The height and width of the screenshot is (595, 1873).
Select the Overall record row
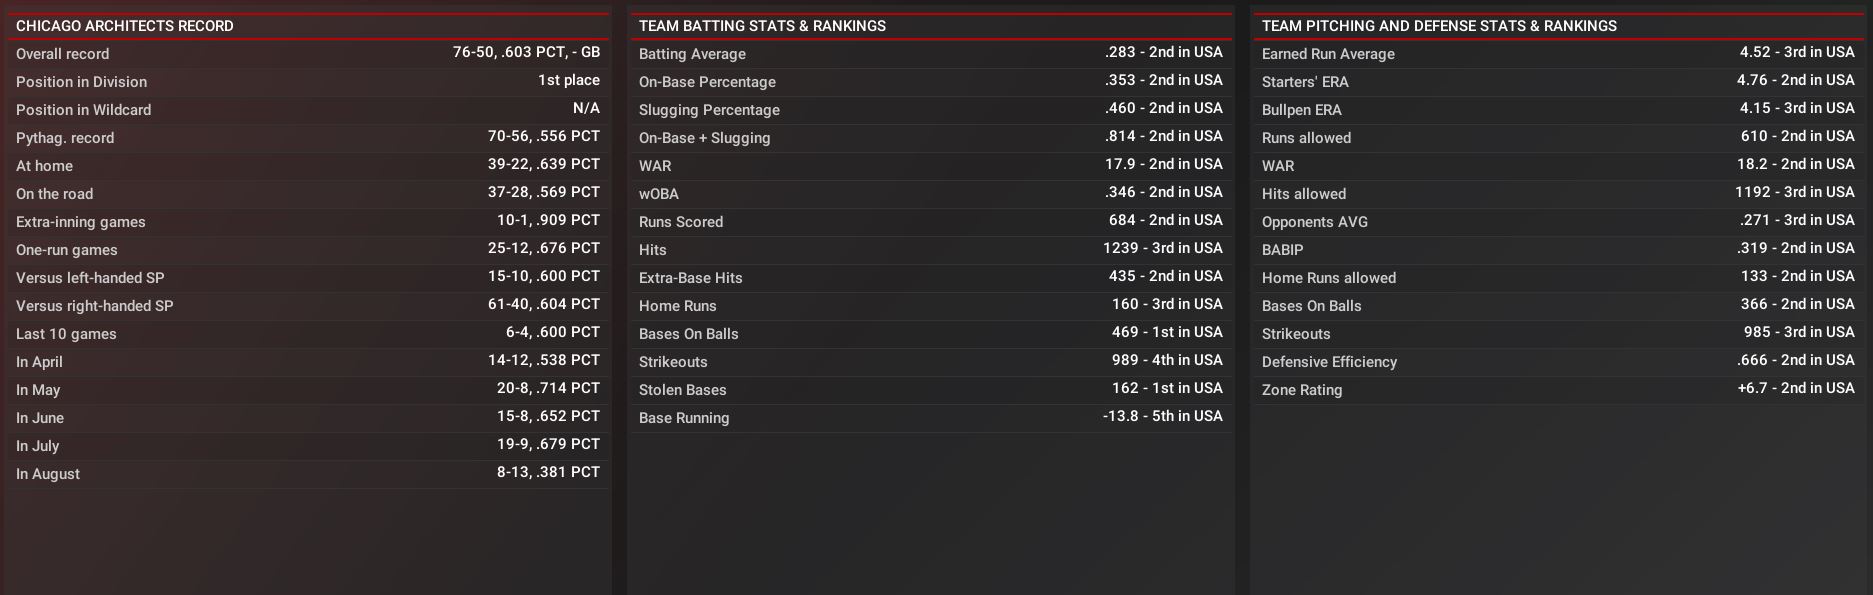tap(308, 54)
